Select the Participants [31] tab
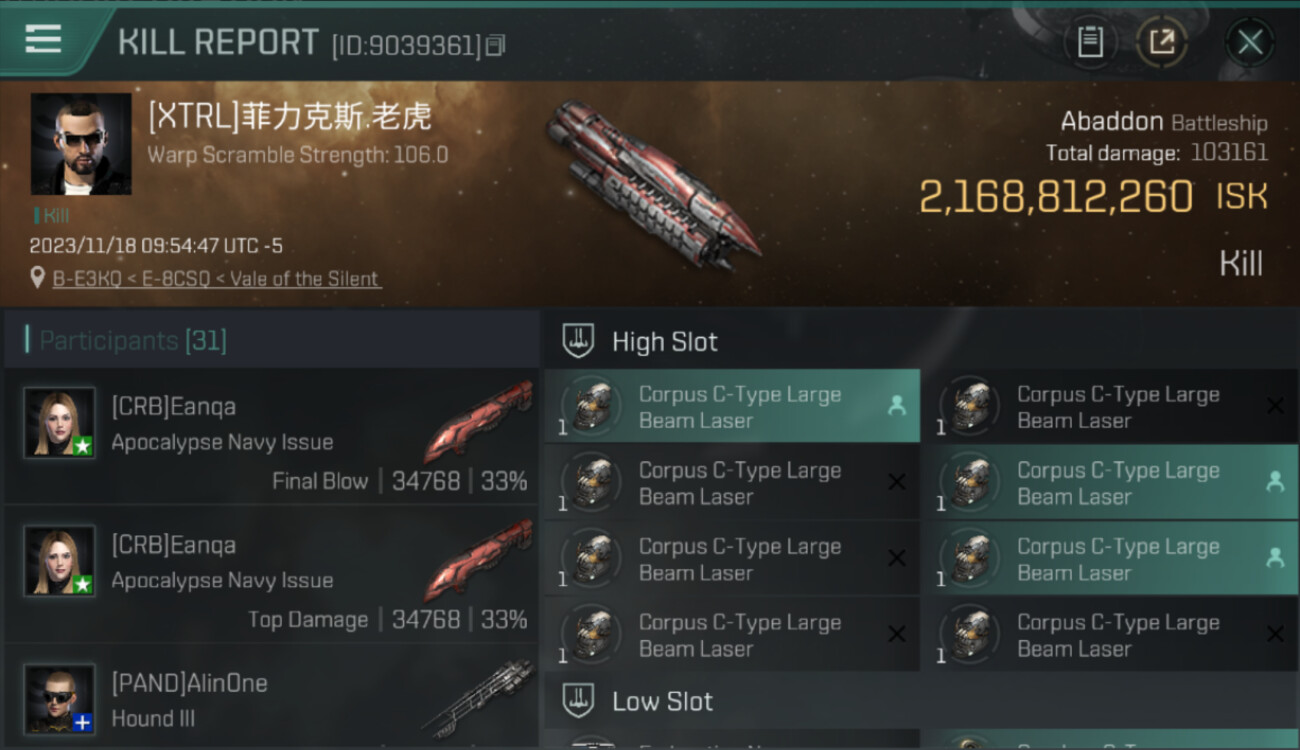The width and height of the screenshot is (1300, 750). [x=133, y=341]
